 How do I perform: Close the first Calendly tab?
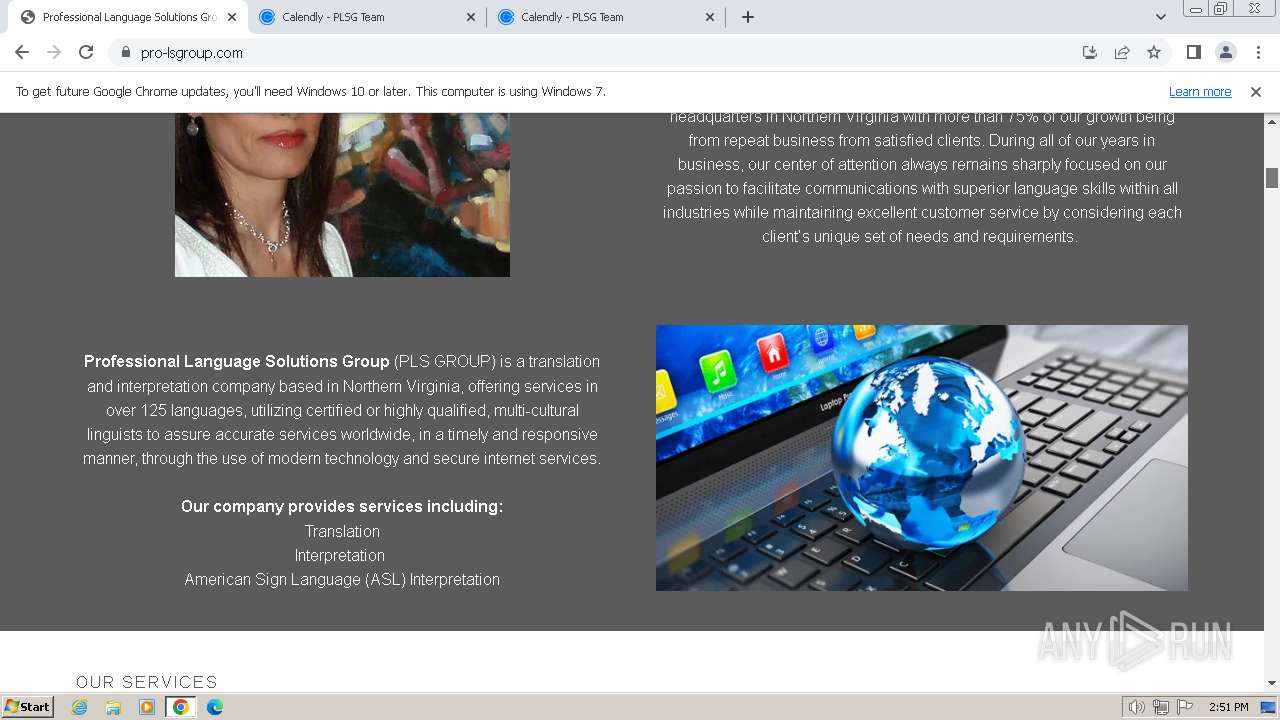pos(471,17)
